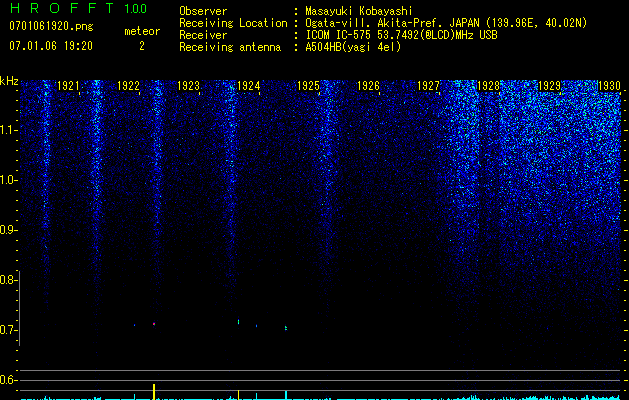Click the 1930 time marker
This screenshot has height=400, width=629.
(609, 86)
